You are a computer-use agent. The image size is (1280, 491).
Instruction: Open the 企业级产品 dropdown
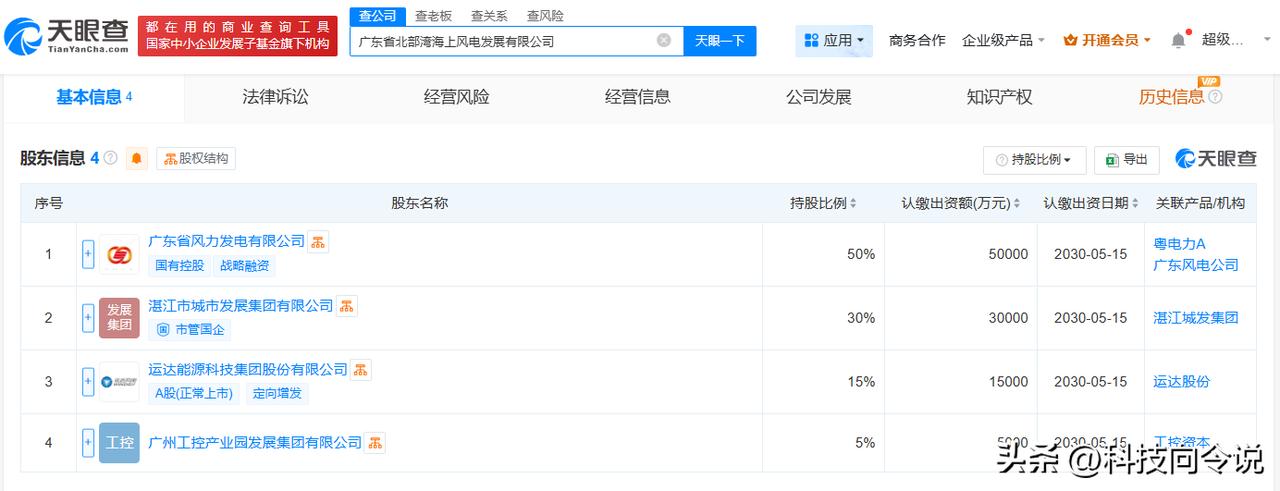(1003, 40)
